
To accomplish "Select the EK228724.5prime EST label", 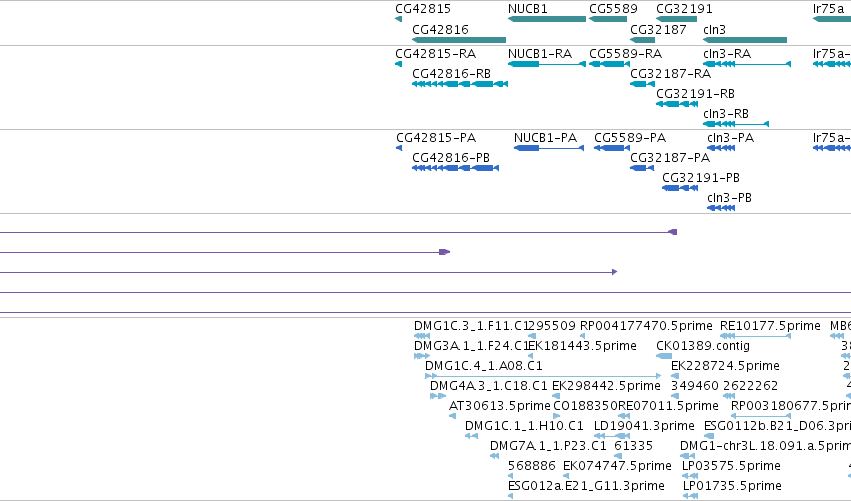I will coord(726,366).
